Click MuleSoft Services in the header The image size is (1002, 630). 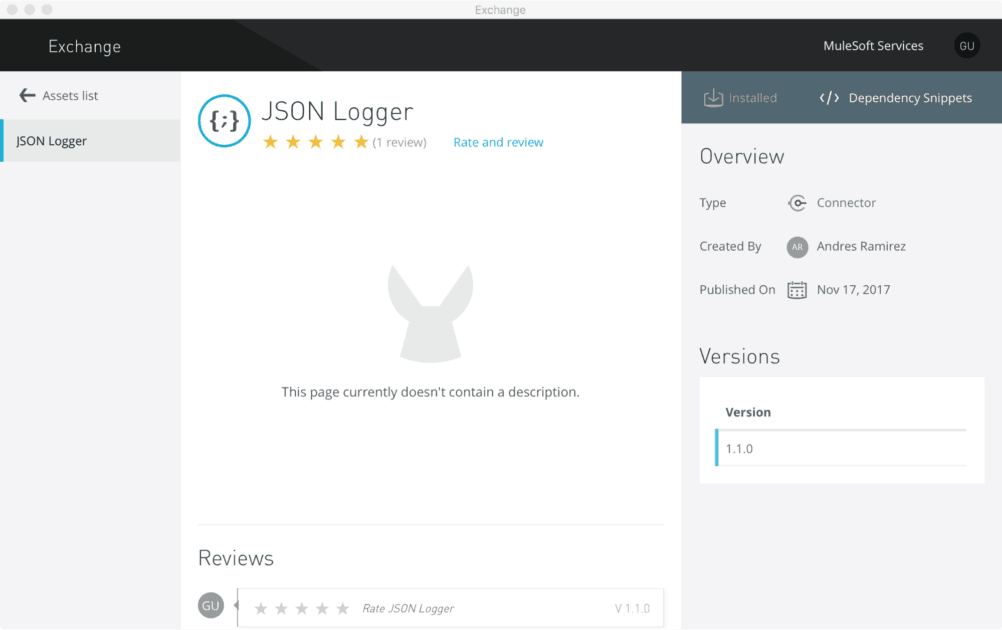click(875, 45)
